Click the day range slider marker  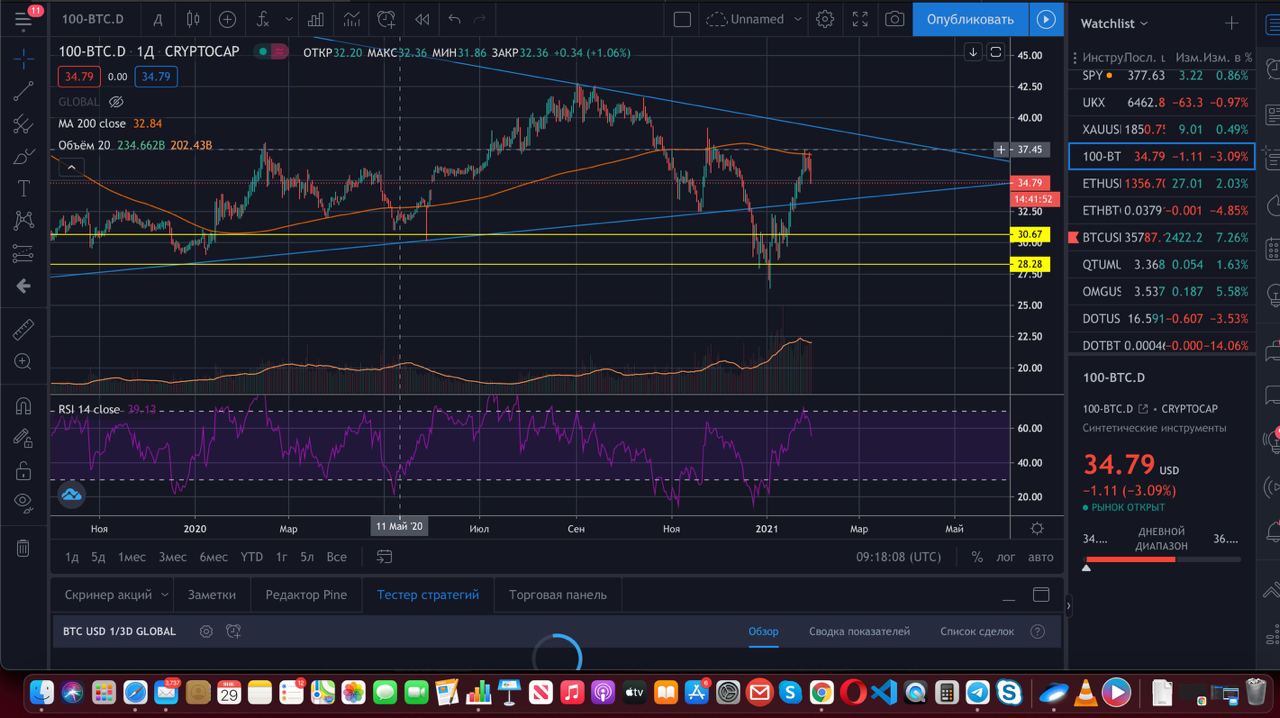(1087, 568)
